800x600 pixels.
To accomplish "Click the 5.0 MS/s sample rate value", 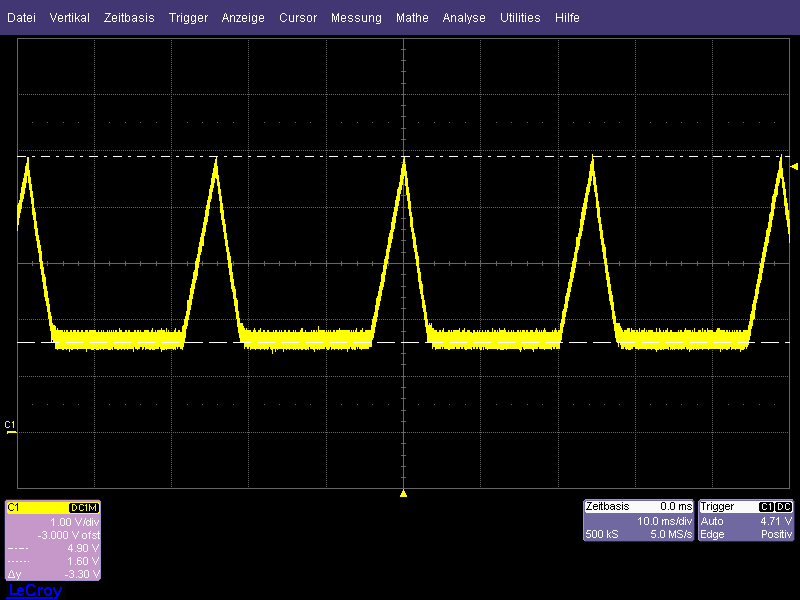I will (x=671, y=534).
